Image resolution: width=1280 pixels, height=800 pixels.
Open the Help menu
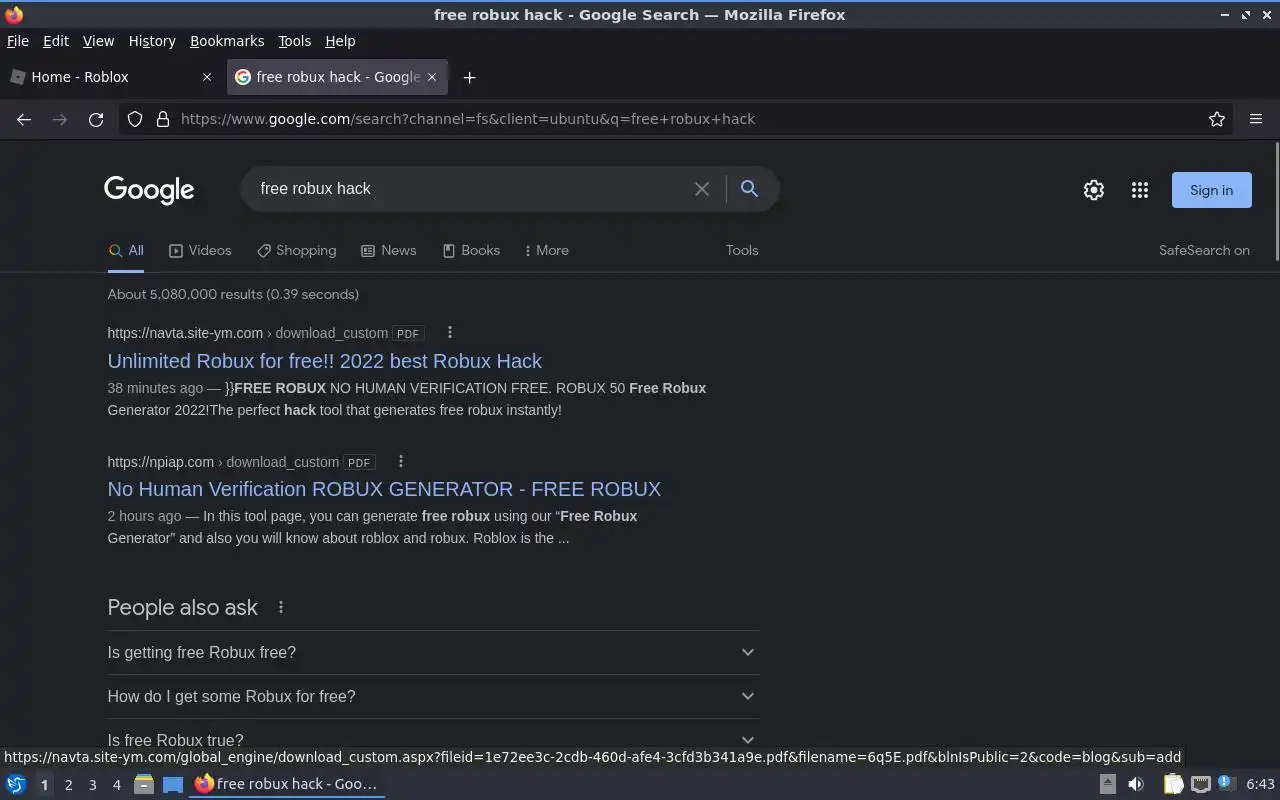coord(340,41)
